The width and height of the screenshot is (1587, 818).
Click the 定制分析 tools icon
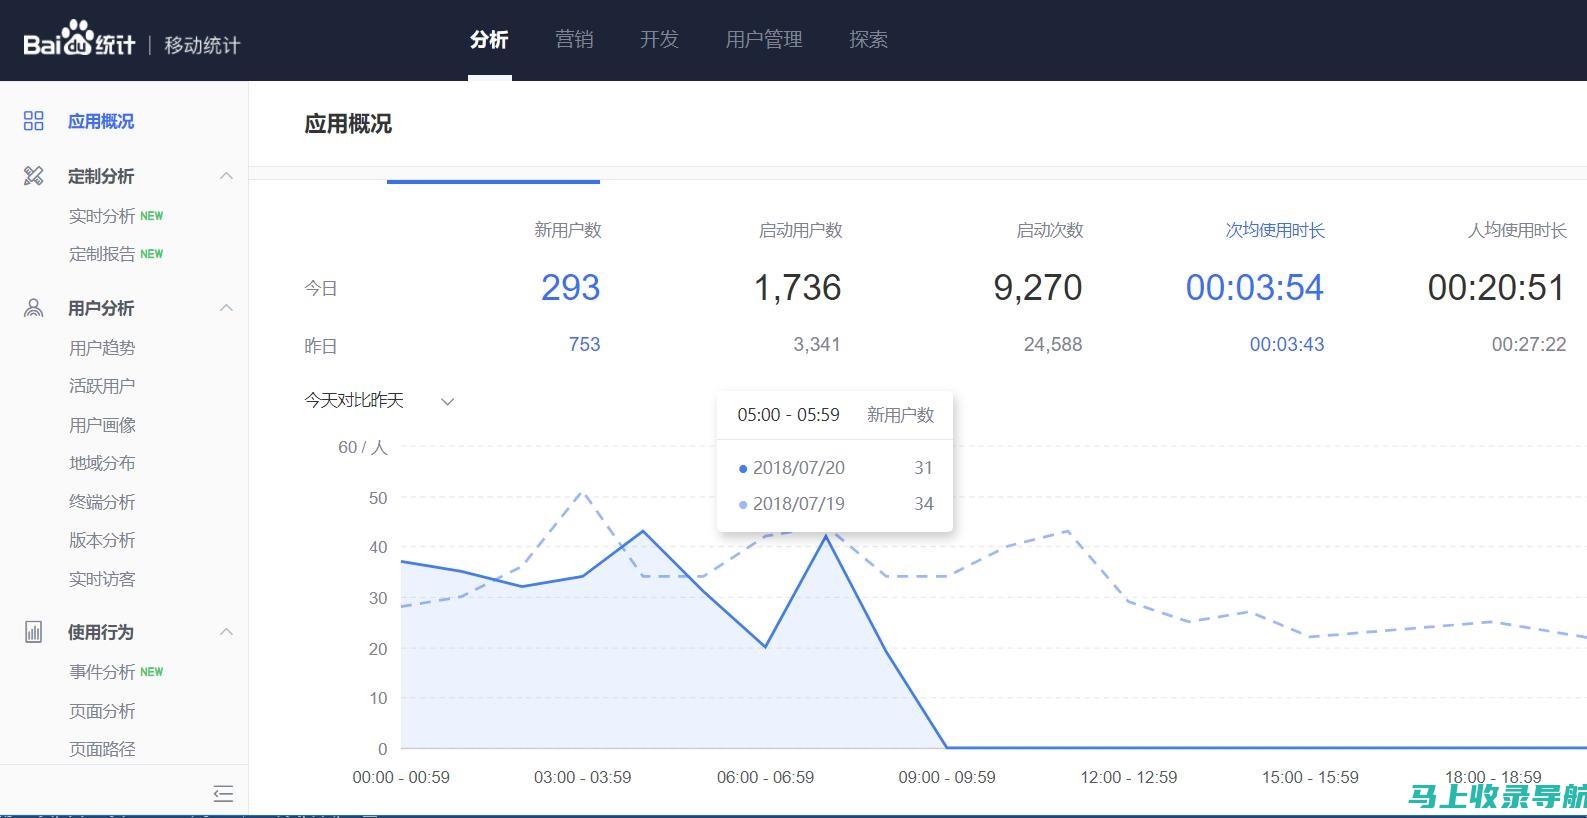click(34, 176)
